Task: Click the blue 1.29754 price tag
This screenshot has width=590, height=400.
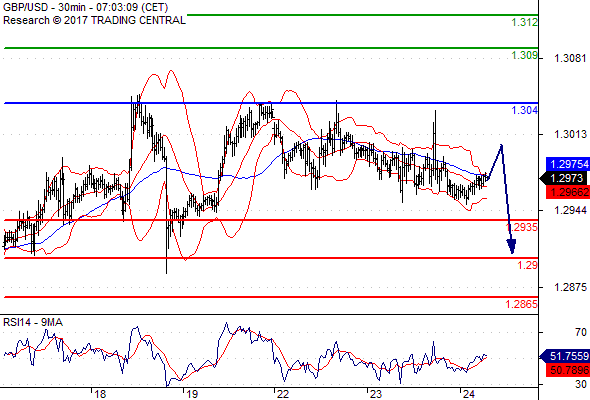Action: tap(568, 164)
